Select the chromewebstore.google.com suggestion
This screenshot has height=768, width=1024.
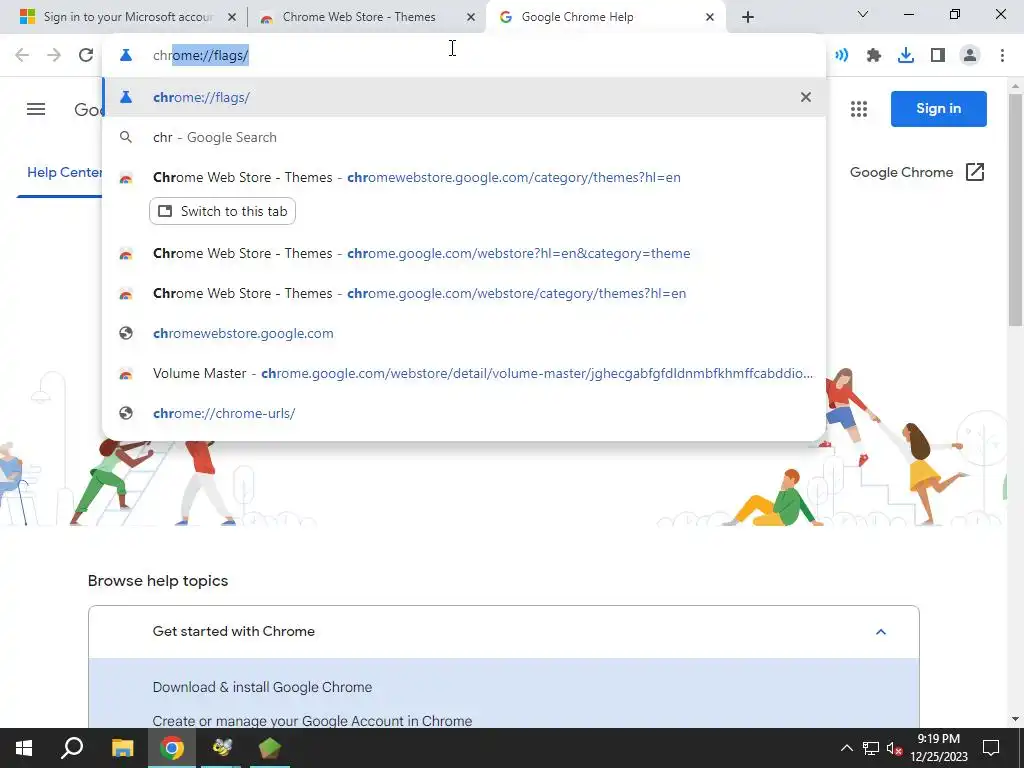464,333
